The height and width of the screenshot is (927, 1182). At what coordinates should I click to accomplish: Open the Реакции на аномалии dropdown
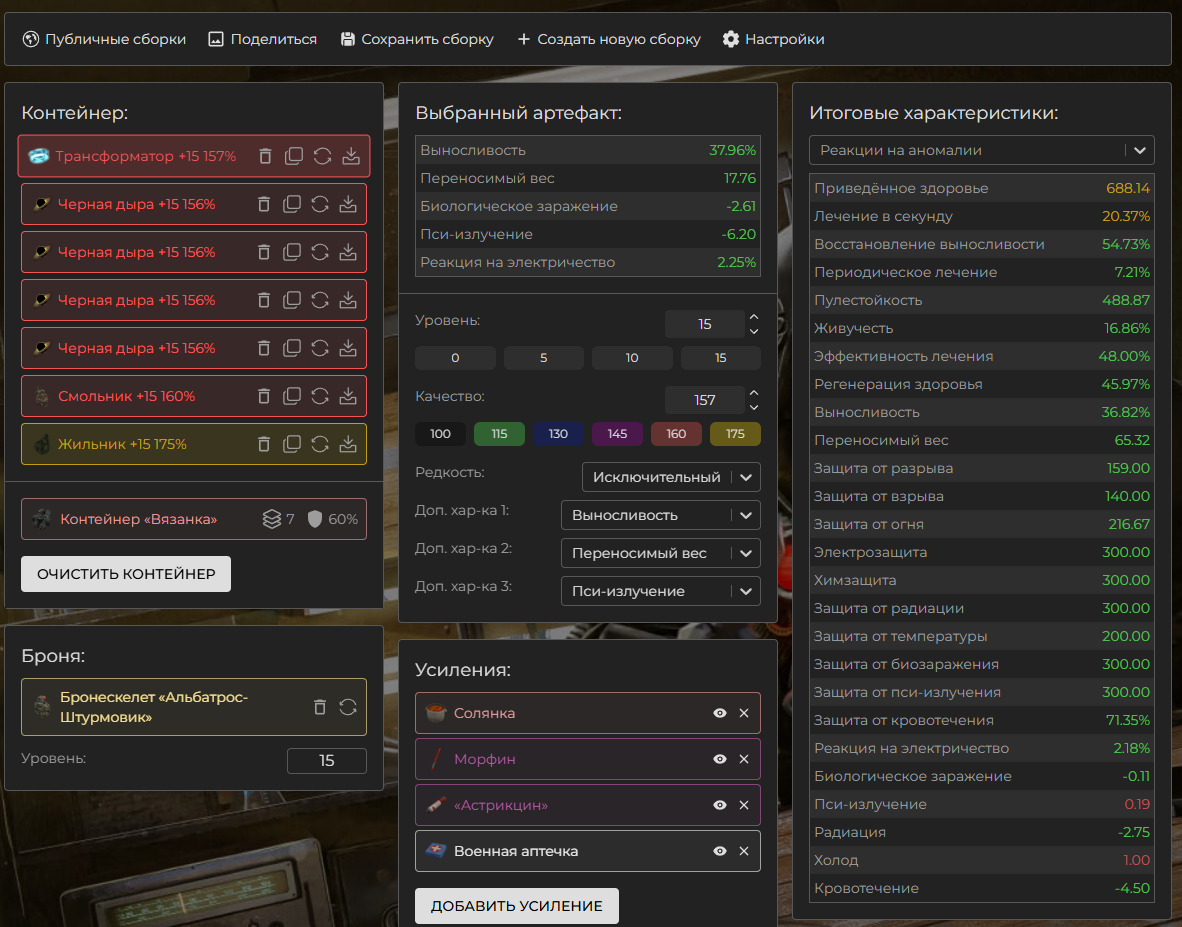tap(981, 150)
